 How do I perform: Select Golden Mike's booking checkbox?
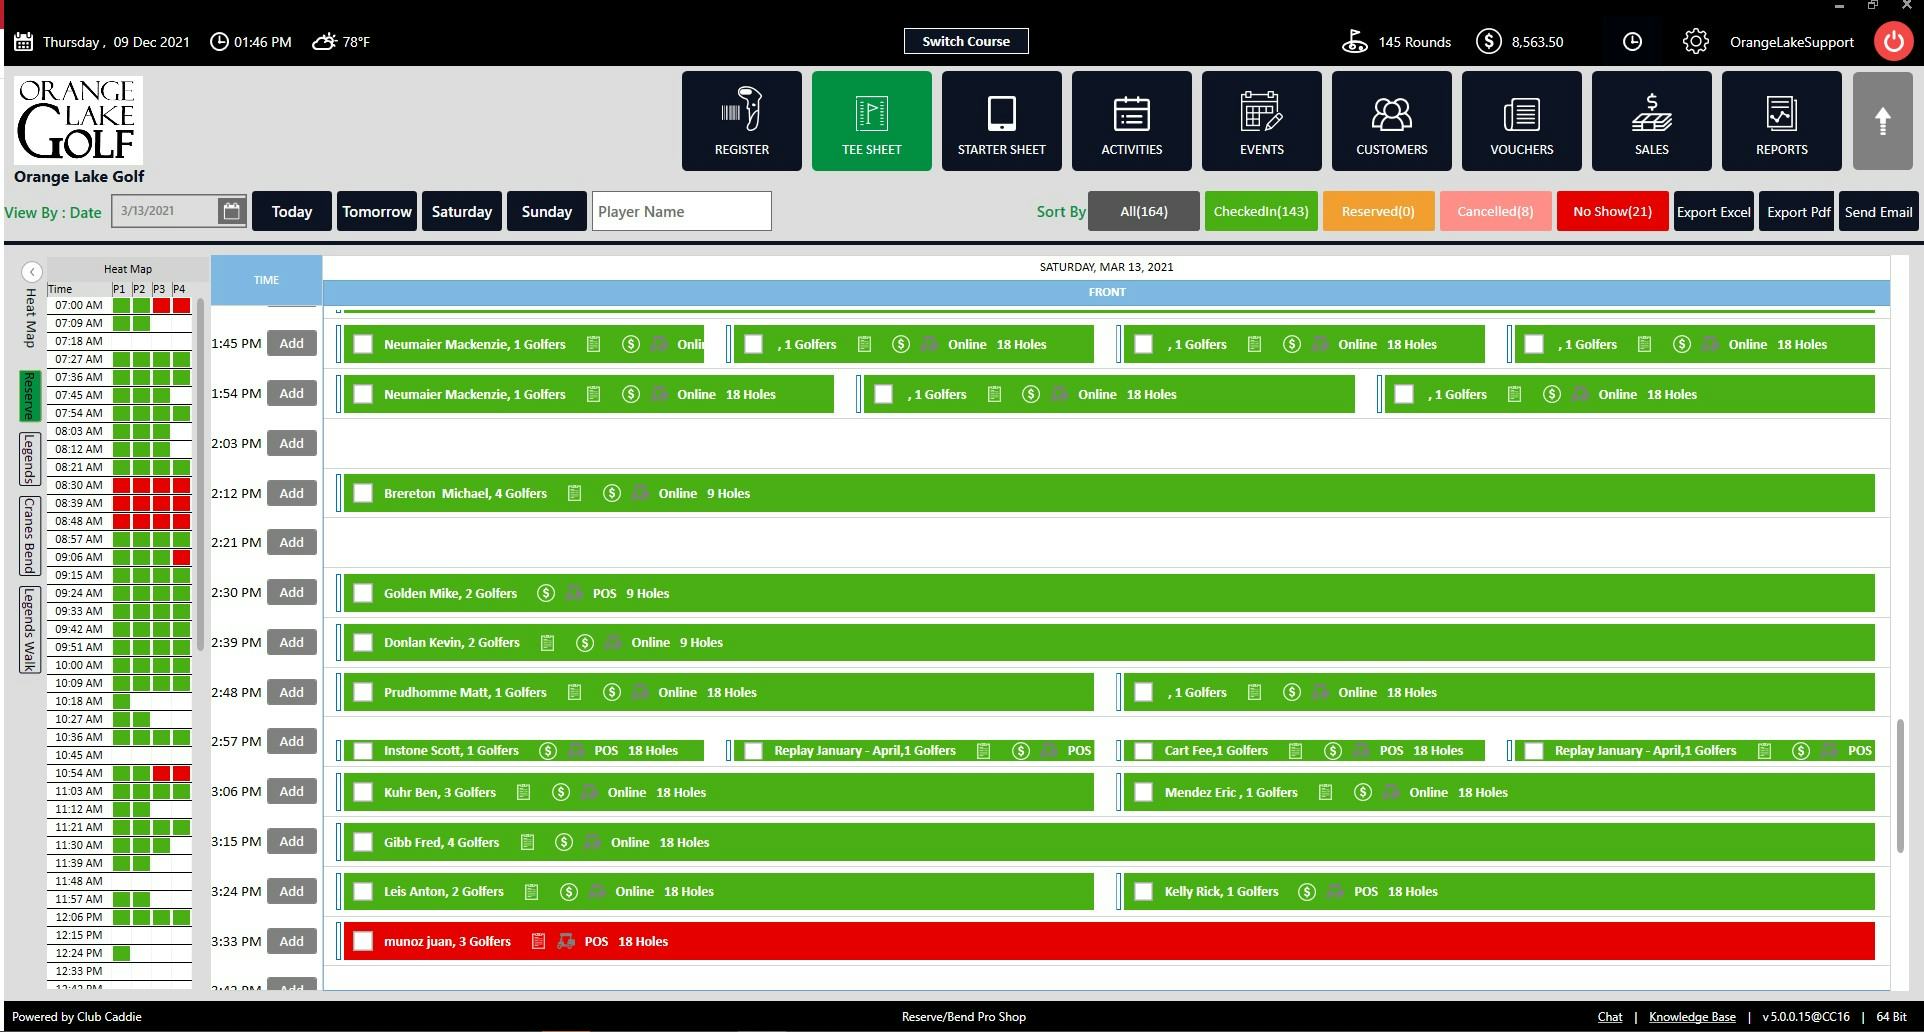click(x=362, y=592)
